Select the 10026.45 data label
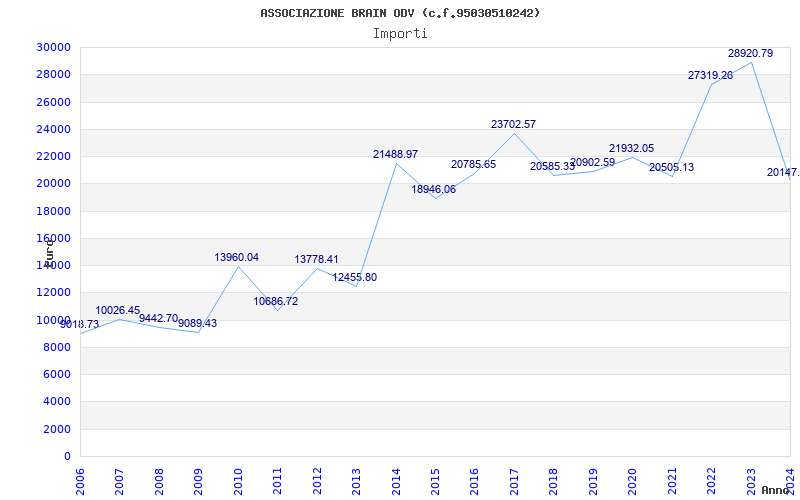The width and height of the screenshot is (800, 500). click(x=118, y=310)
